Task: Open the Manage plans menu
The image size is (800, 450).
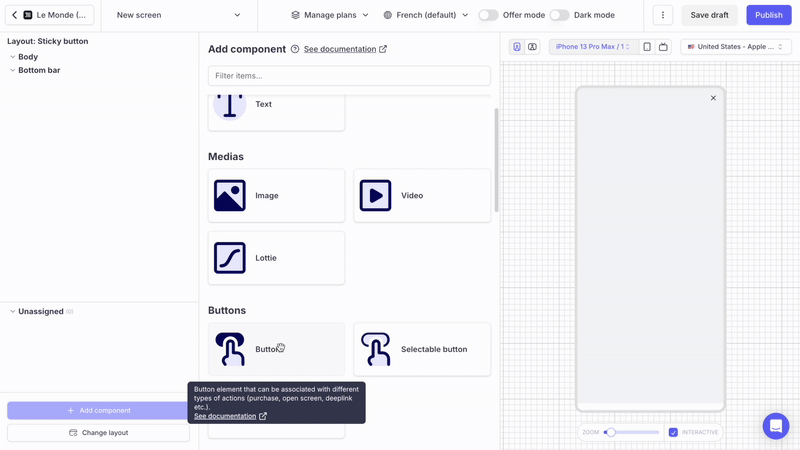Action: click(330, 15)
